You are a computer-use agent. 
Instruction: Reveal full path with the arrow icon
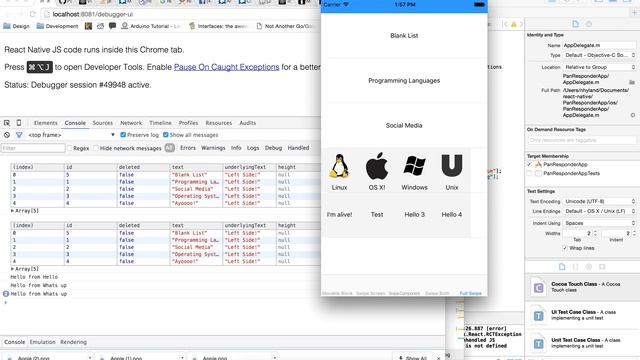[x=633, y=116]
